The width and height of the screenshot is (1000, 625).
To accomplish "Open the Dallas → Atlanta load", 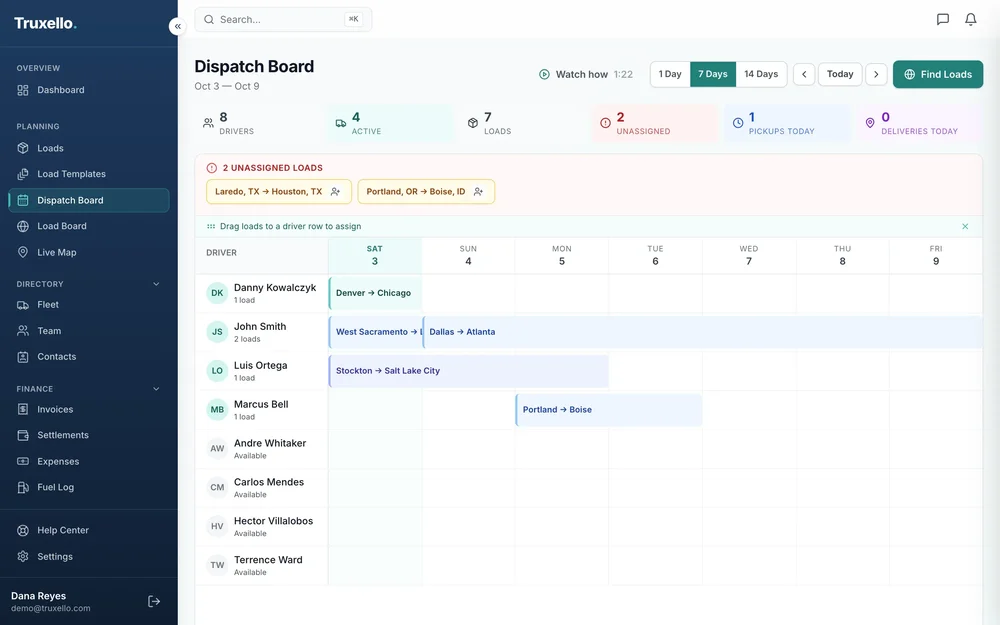I will [x=702, y=332].
